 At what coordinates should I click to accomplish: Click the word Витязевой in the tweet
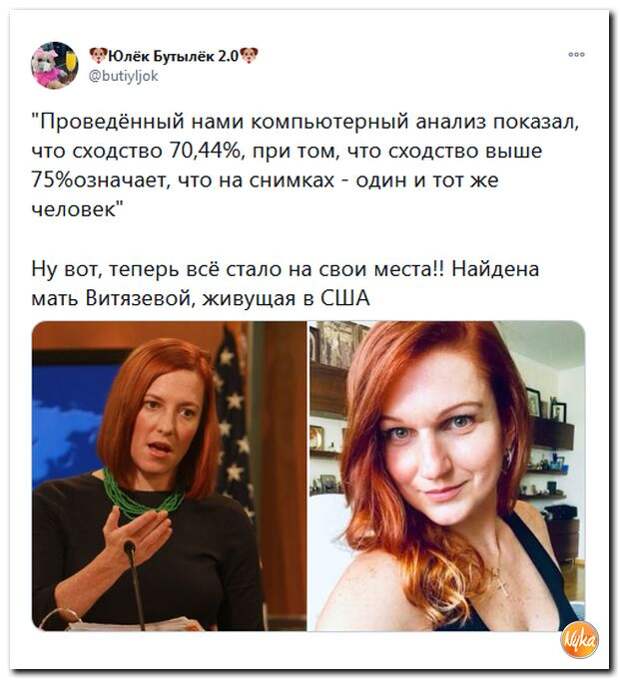[141, 298]
